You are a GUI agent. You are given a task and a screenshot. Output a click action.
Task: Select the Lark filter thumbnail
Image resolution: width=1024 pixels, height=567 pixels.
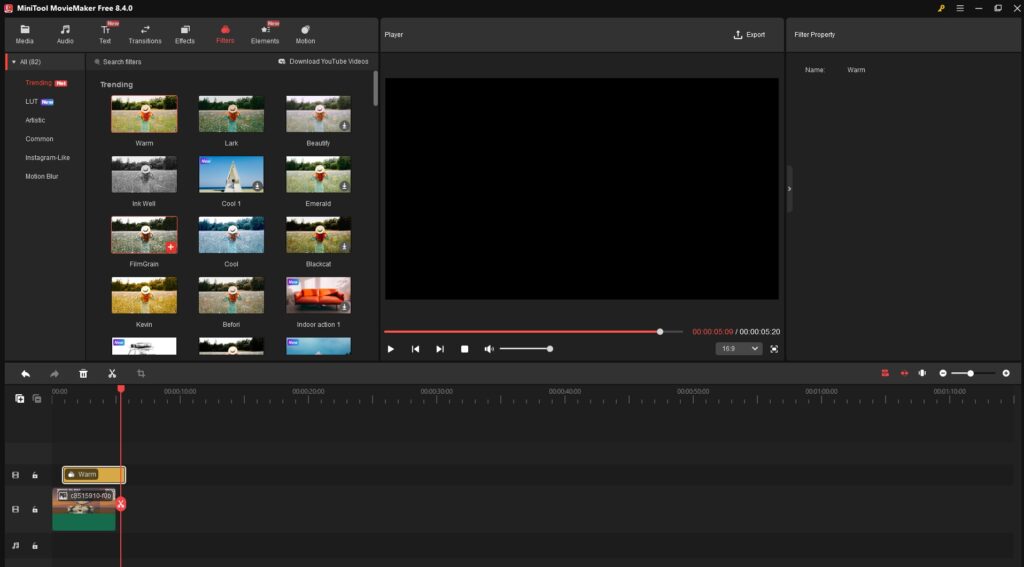231,114
